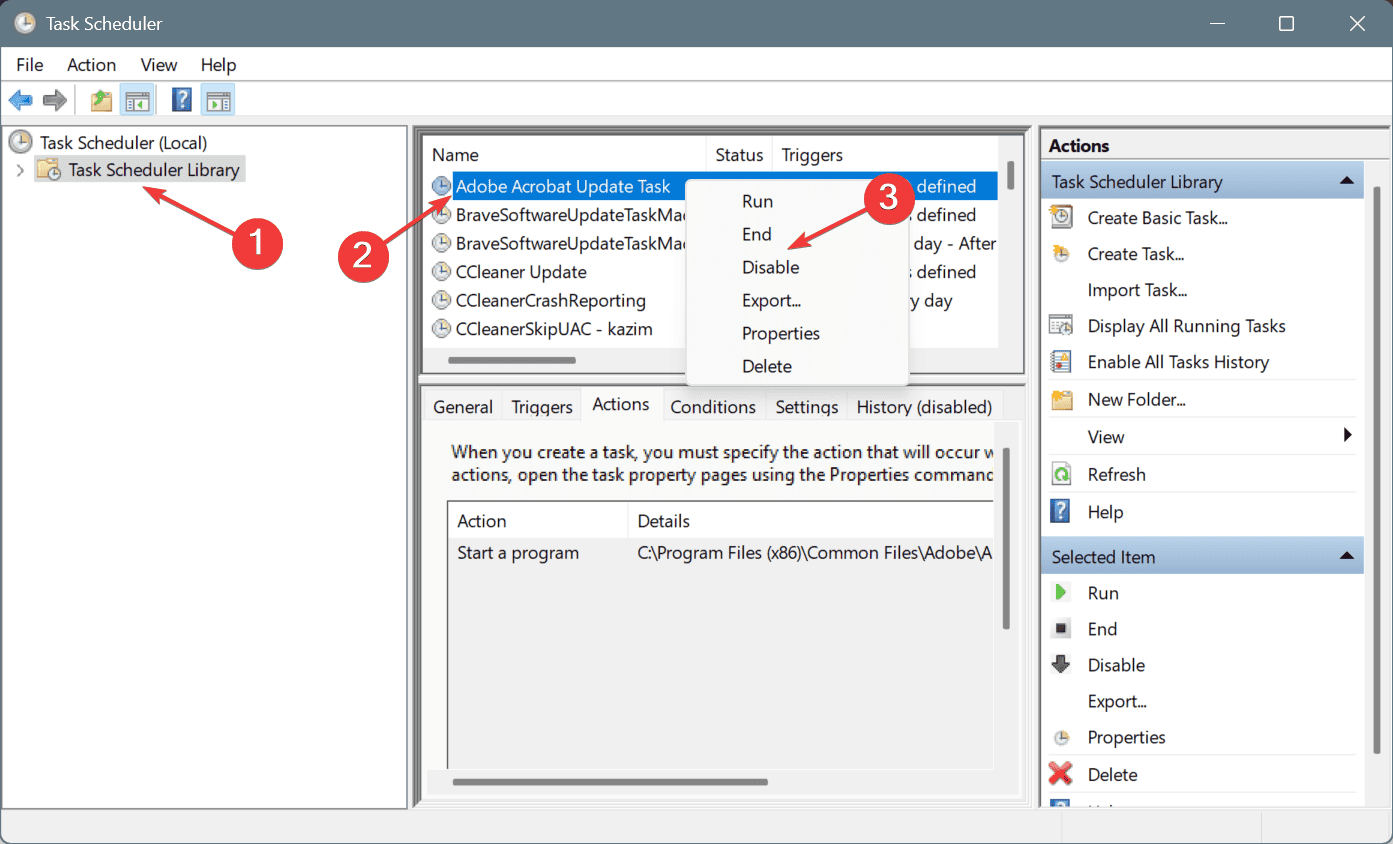
Task: Choose End from the context menu
Action: click(797, 234)
